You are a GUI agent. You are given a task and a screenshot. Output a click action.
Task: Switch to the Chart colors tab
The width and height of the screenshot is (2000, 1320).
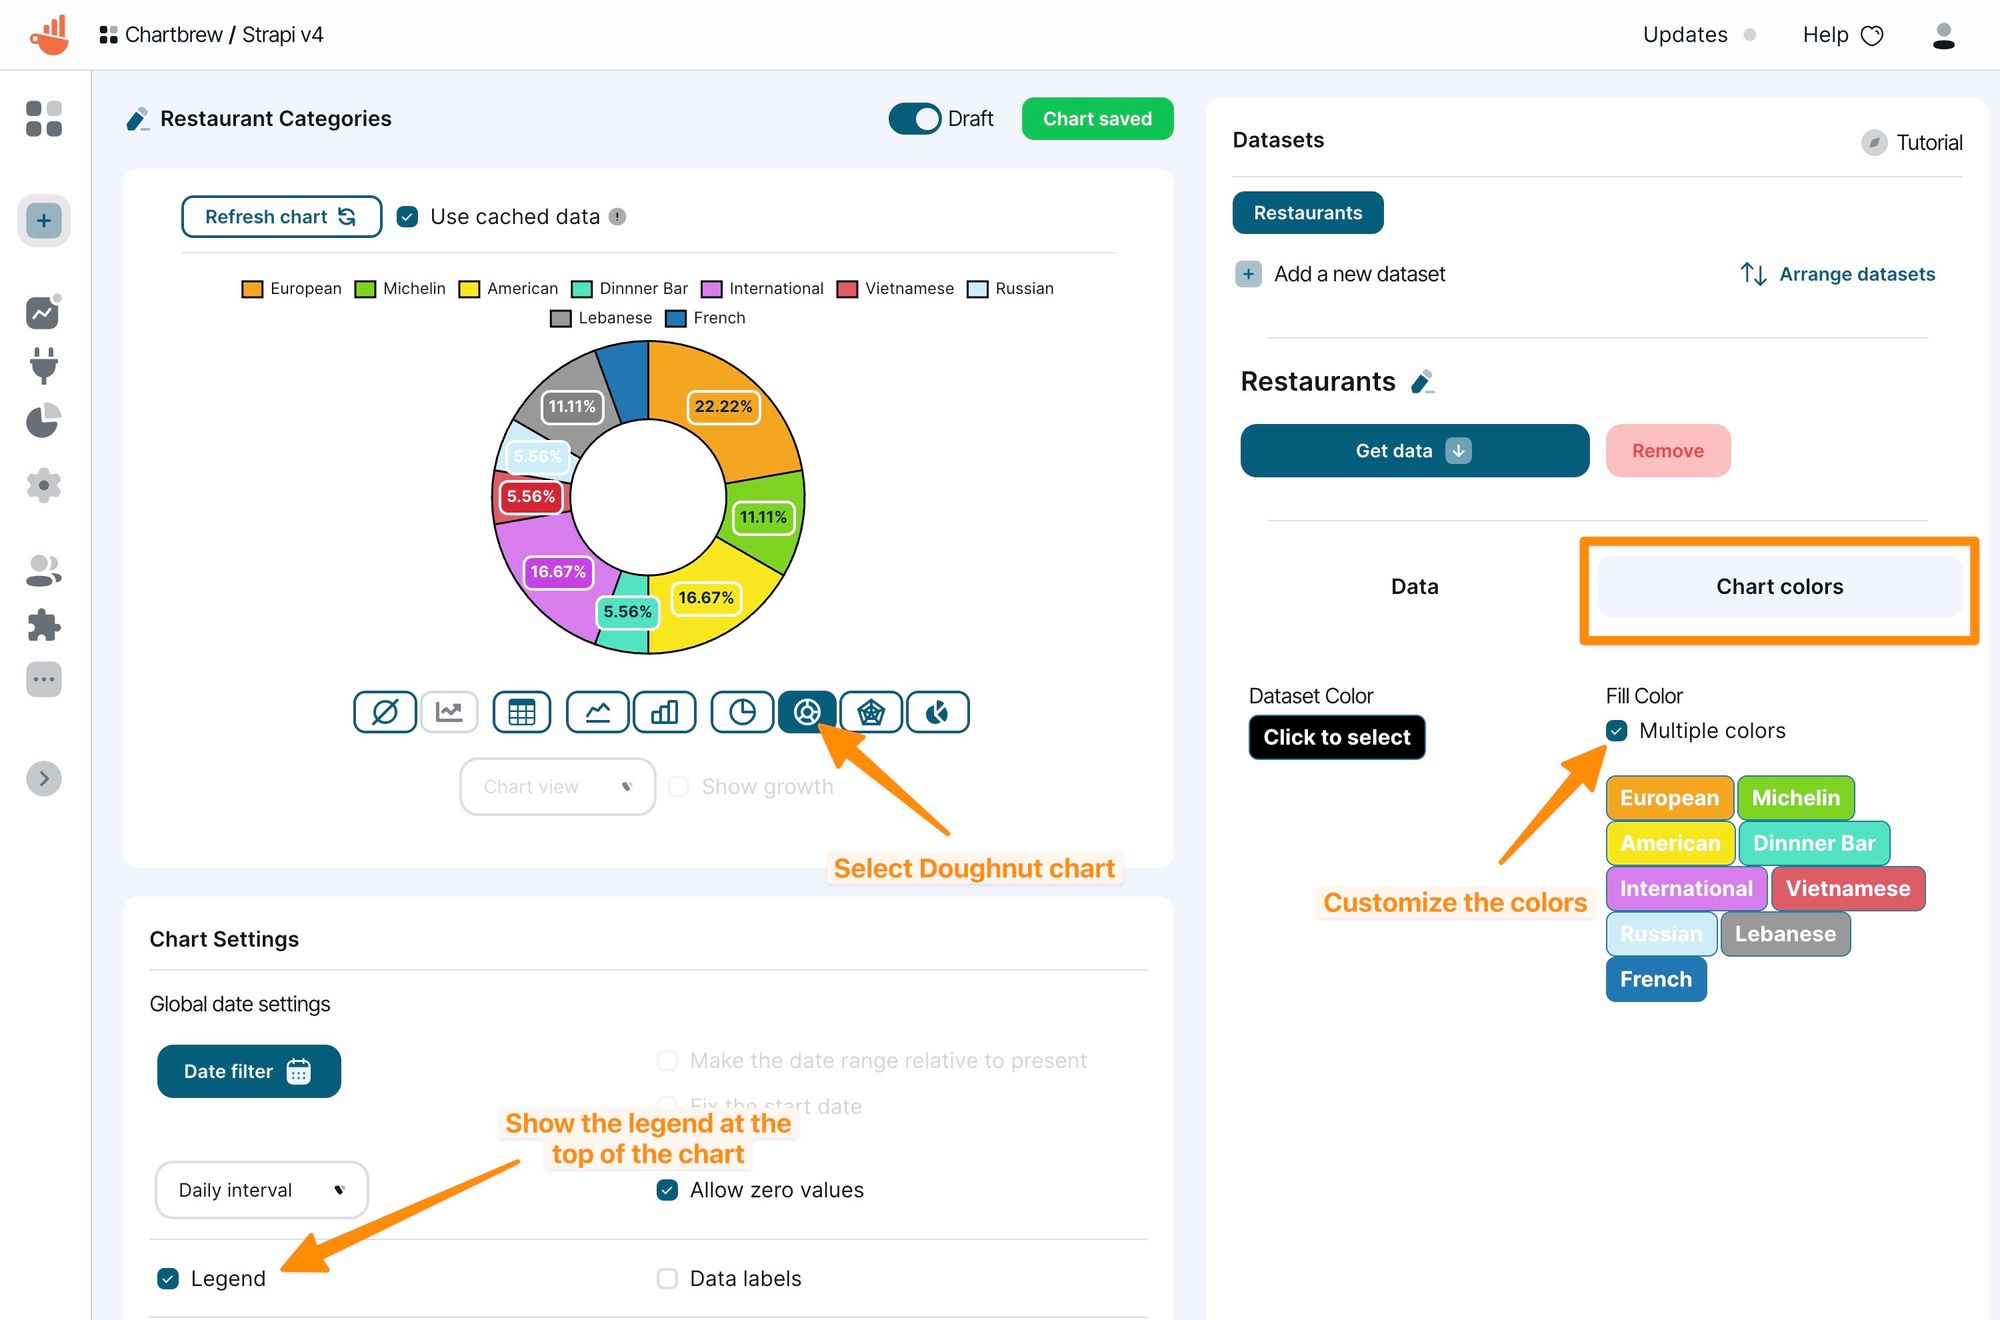(x=1779, y=586)
